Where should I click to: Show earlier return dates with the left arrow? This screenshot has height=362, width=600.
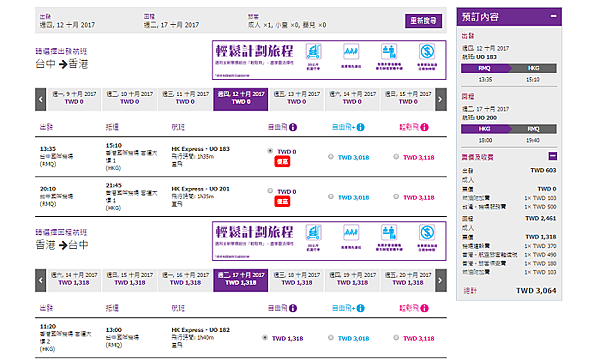pos(41,280)
